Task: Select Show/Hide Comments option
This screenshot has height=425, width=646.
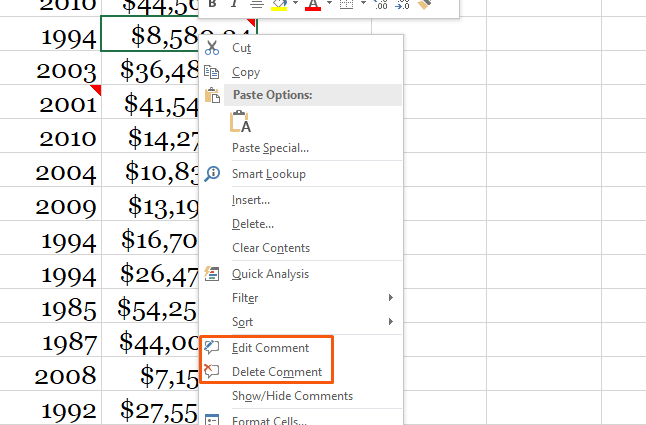Action: [x=292, y=396]
